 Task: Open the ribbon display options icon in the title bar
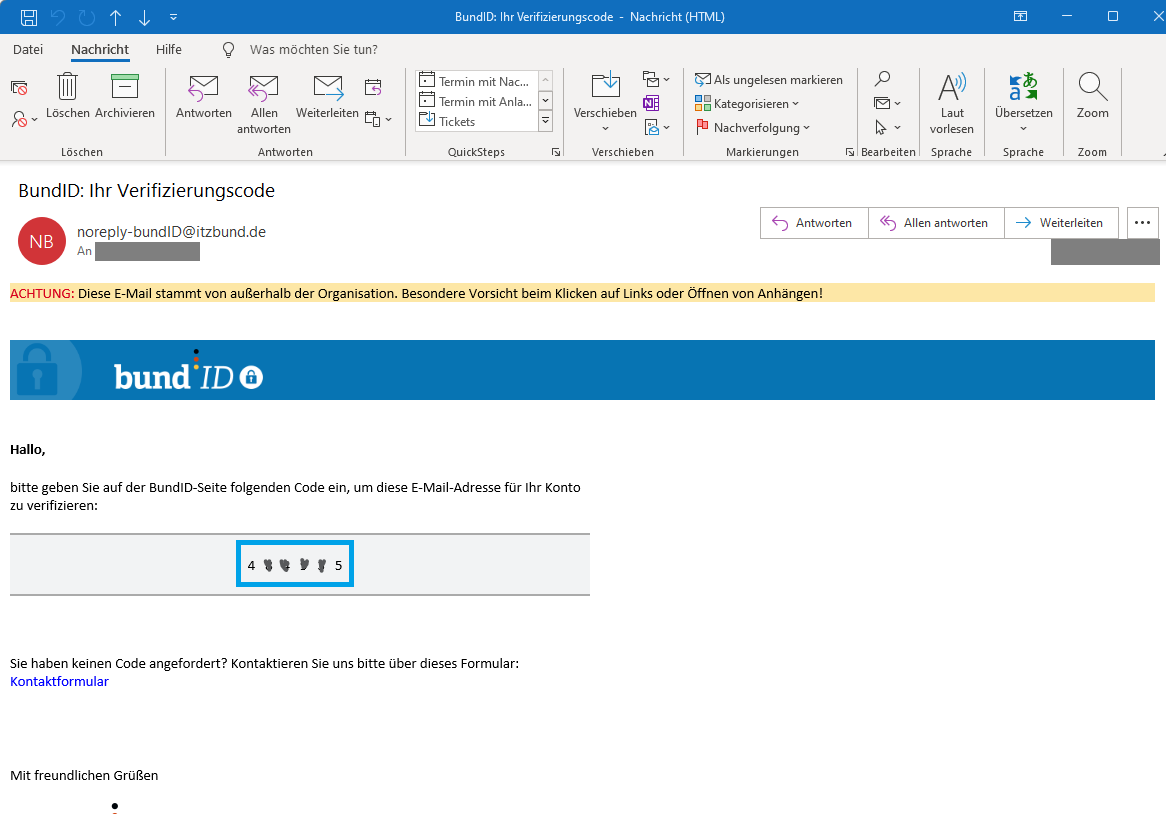coord(1020,16)
